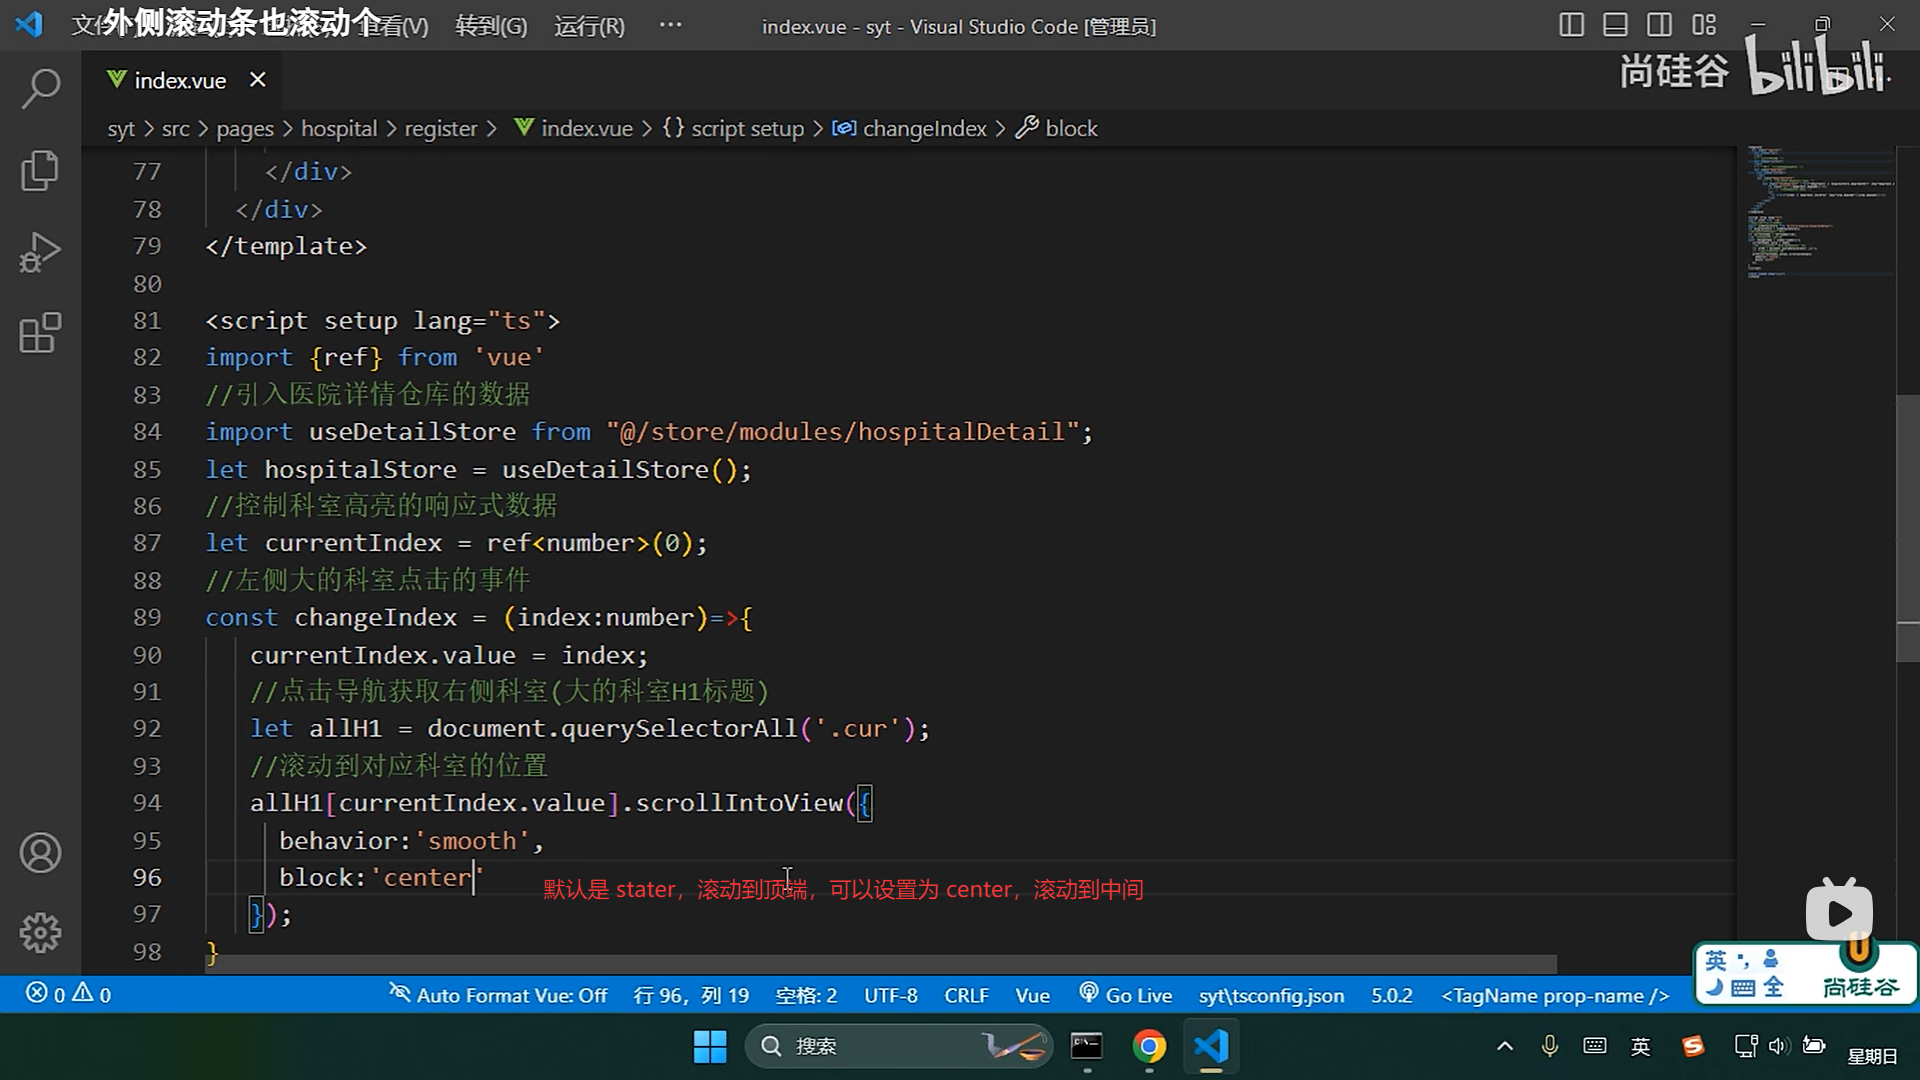Click changeIndex in the breadcrumb
The image size is (1920, 1080).
[x=923, y=128]
